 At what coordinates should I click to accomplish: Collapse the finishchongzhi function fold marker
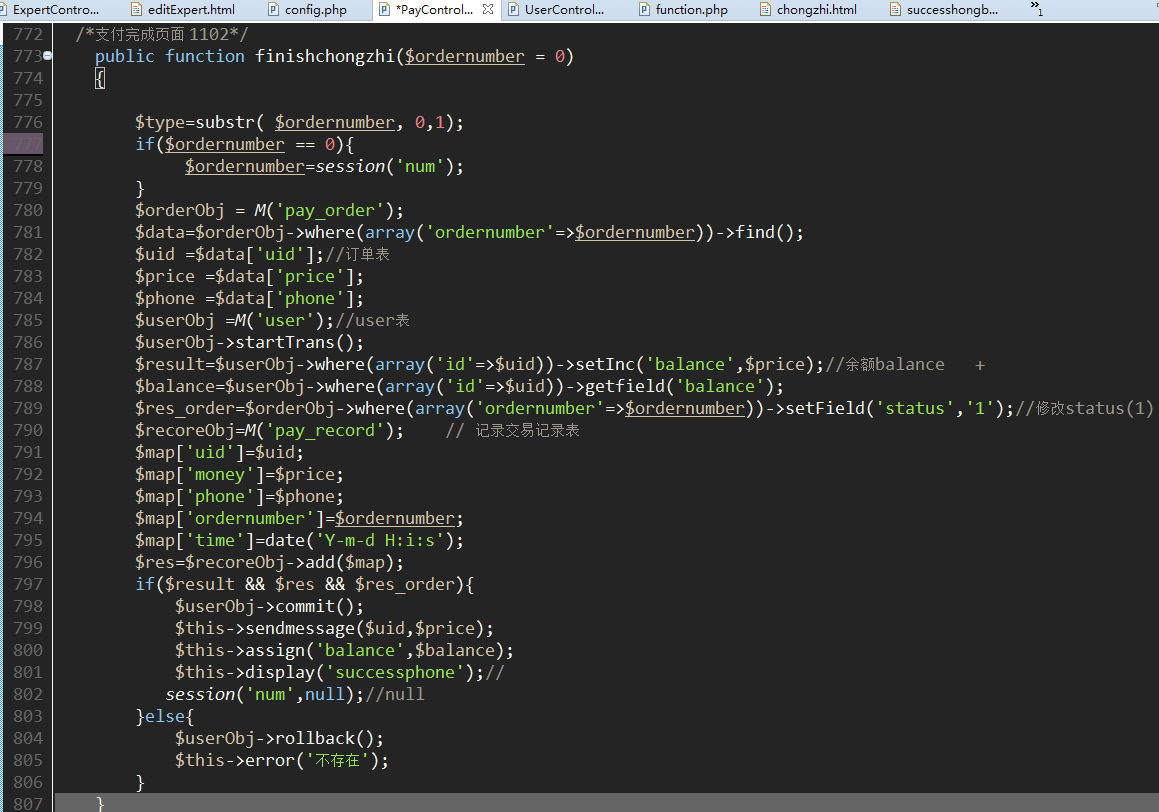click(47, 55)
